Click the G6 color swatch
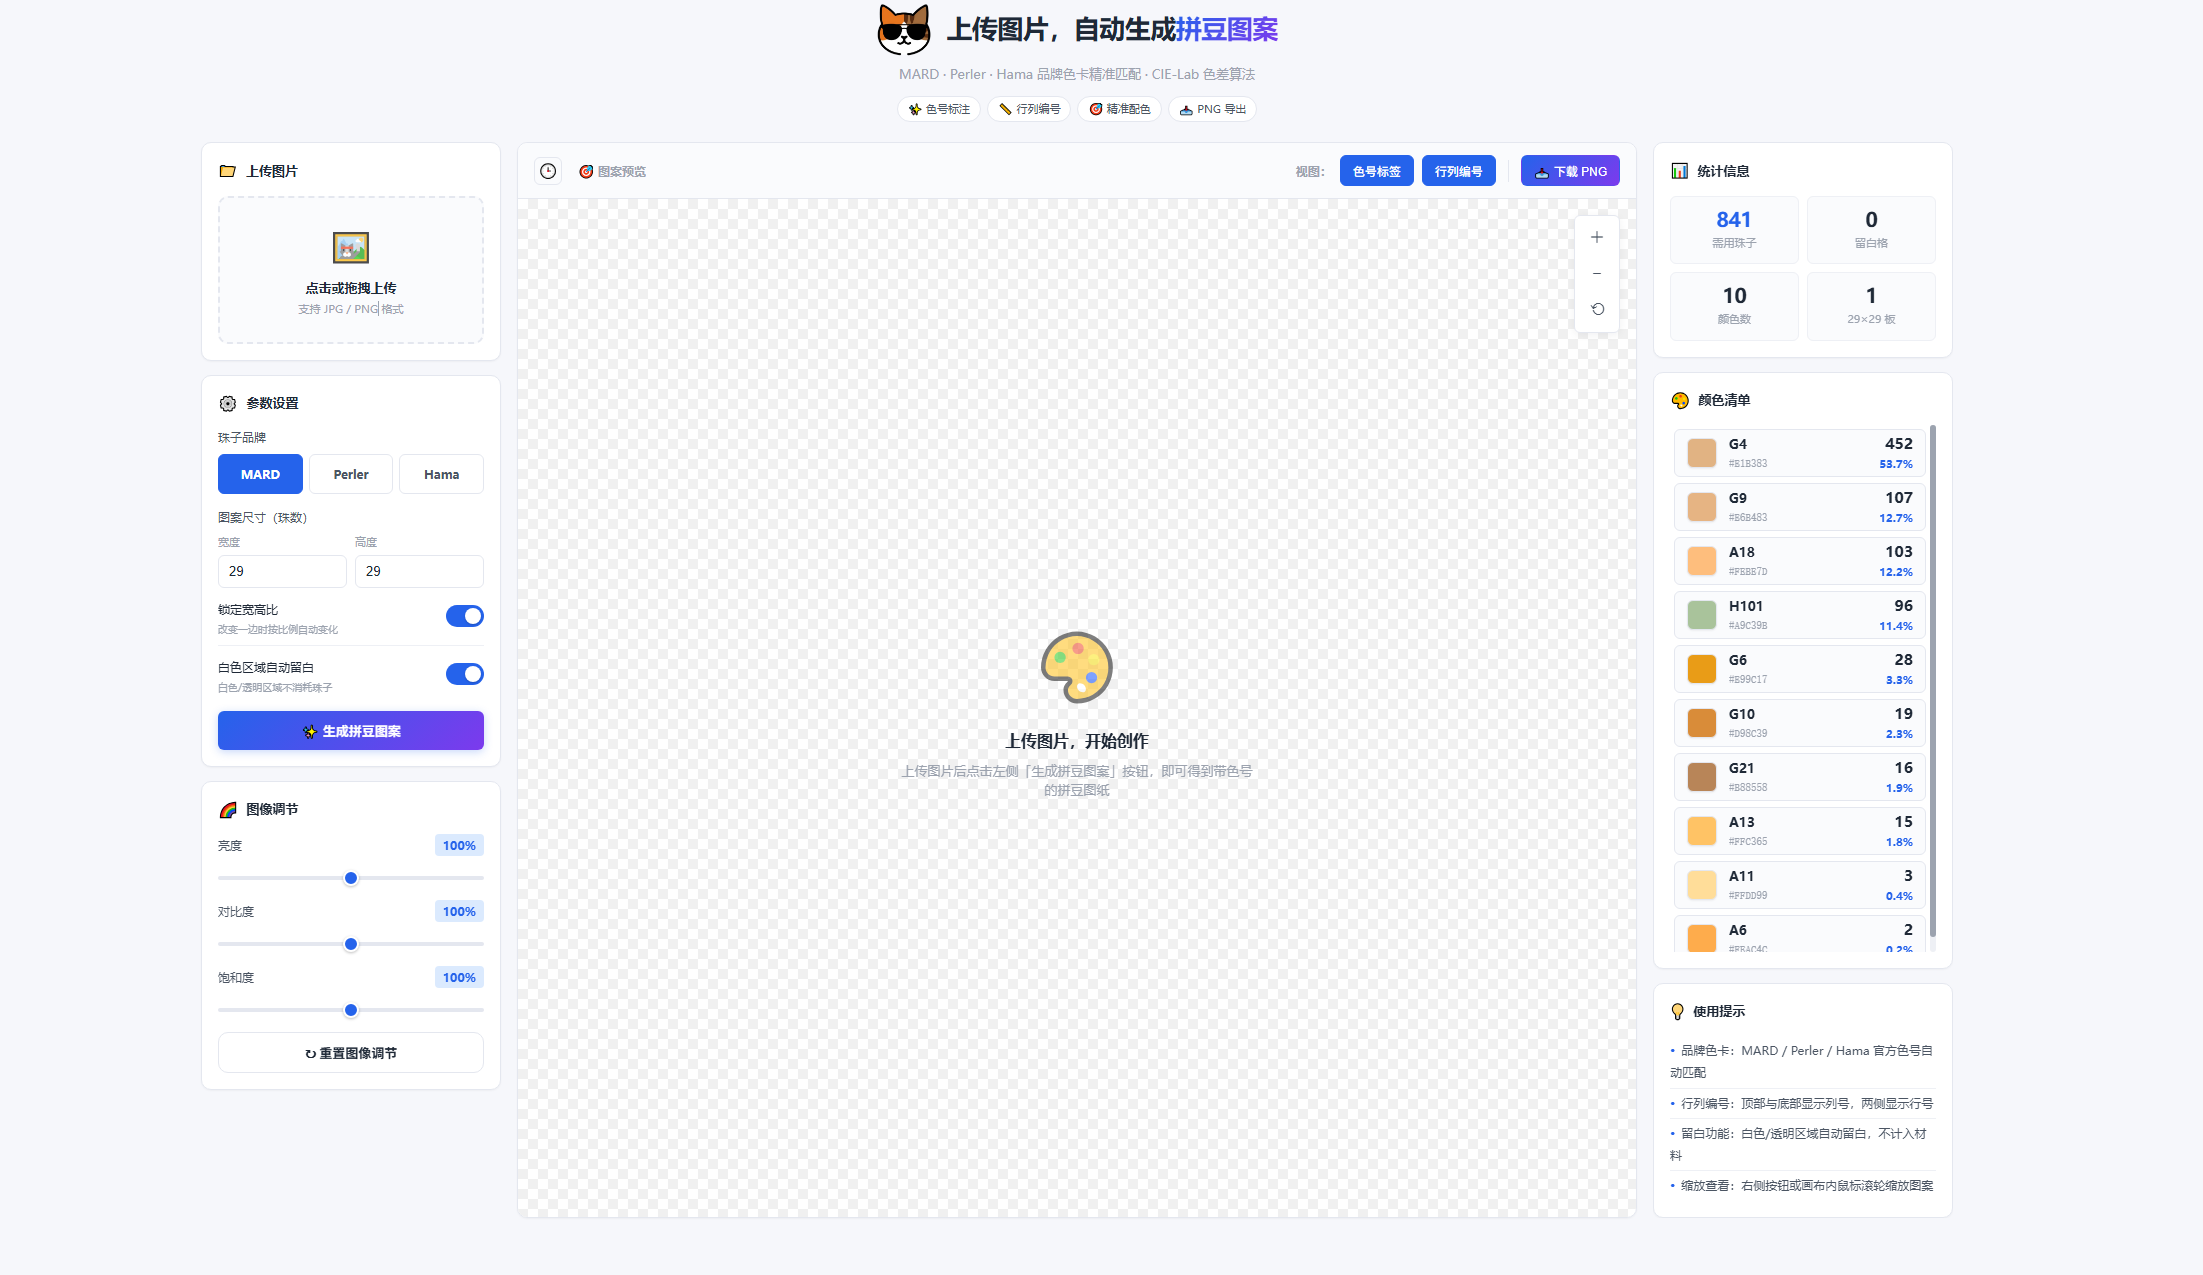This screenshot has height=1275, width=2203. click(x=1702, y=669)
